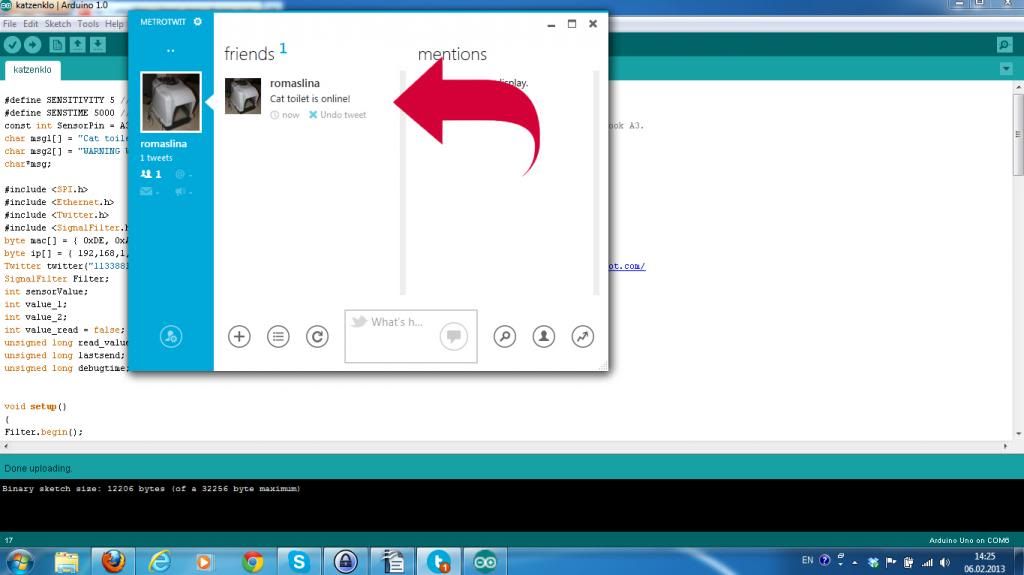
Task: Open the search magnifier in MetroTwit
Action: pos(505,337)
